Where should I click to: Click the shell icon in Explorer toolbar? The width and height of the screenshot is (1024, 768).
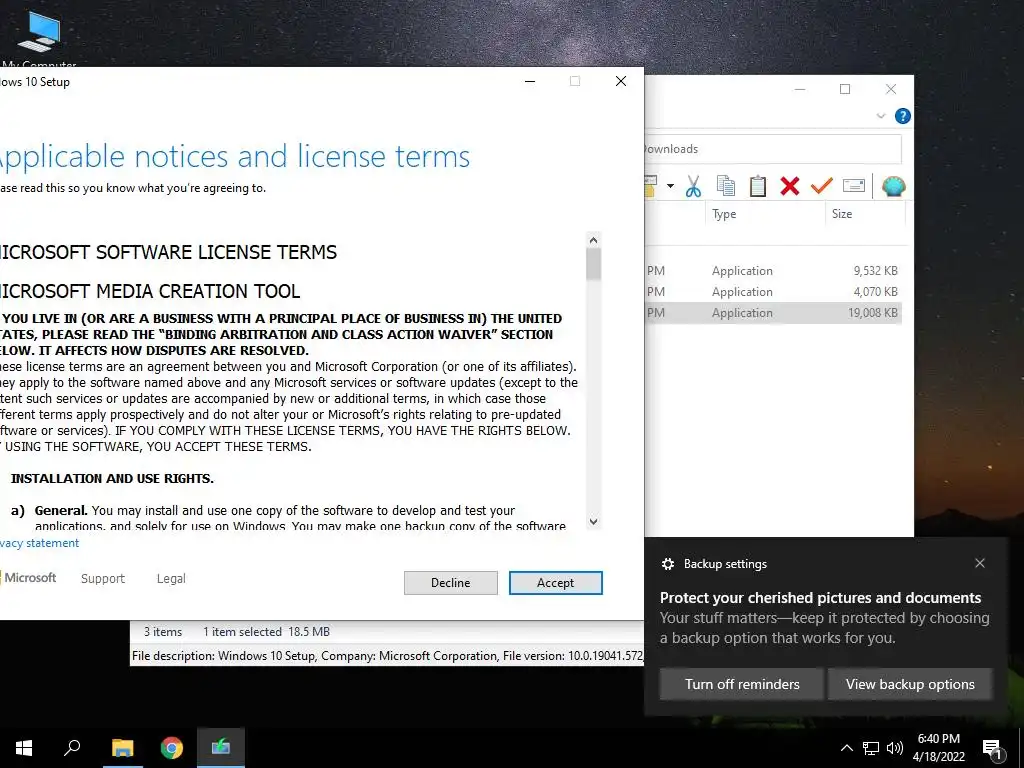click(893, 186)
